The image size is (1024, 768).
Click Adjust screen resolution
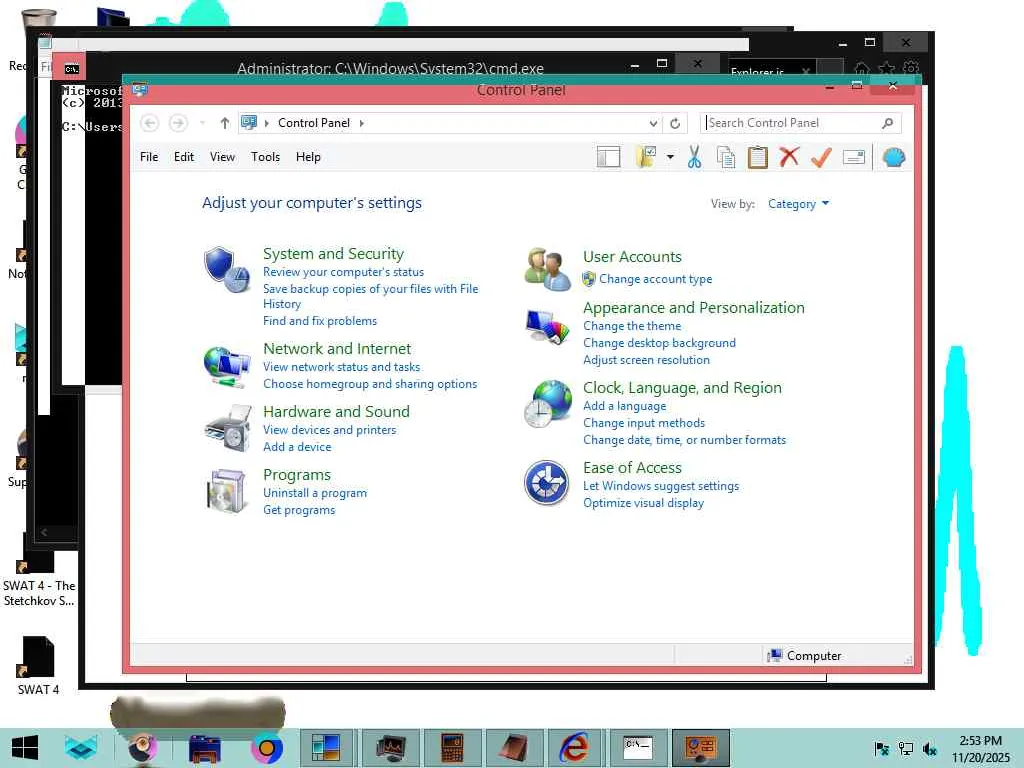tap(646, 360)
